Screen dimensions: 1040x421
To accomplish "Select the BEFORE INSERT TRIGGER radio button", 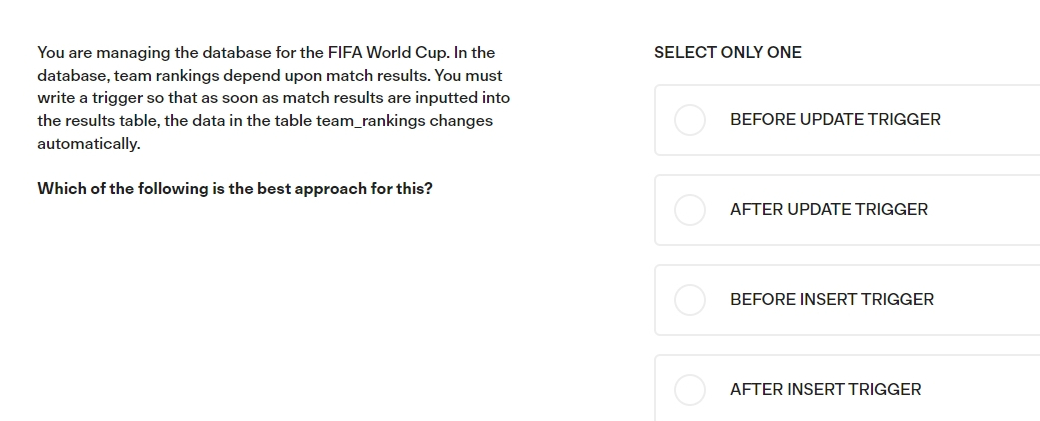I will coord(690,300).
